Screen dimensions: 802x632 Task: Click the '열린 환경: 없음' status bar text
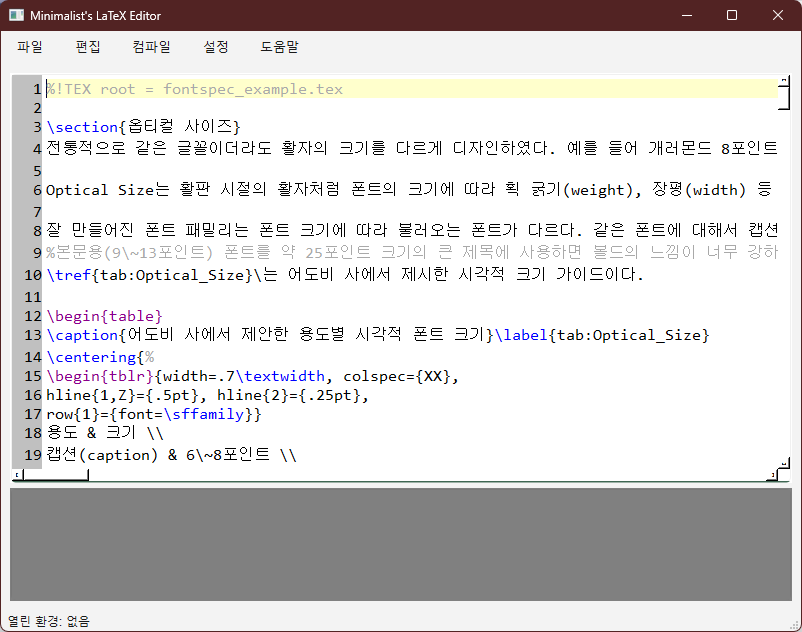click(49, 621)
